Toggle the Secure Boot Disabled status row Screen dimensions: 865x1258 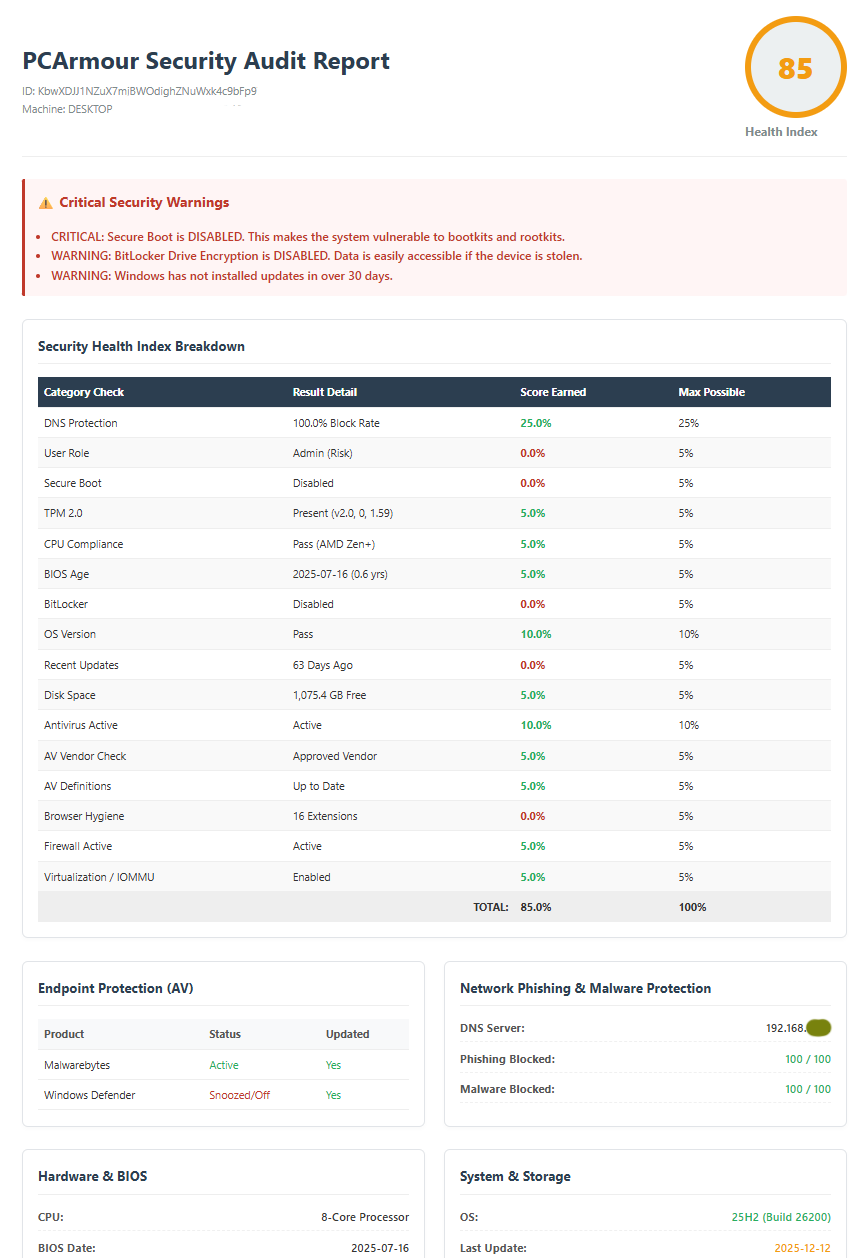(310, 483)
